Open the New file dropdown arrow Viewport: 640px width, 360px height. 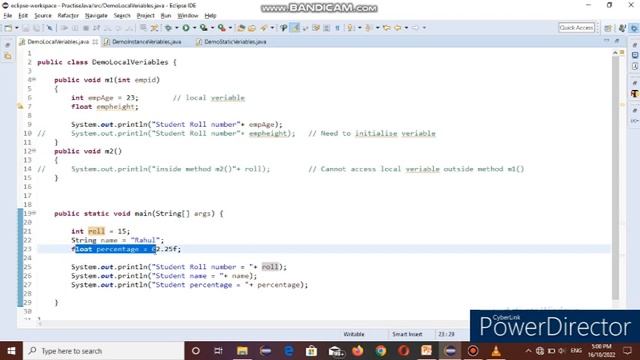tap(17, 28)
